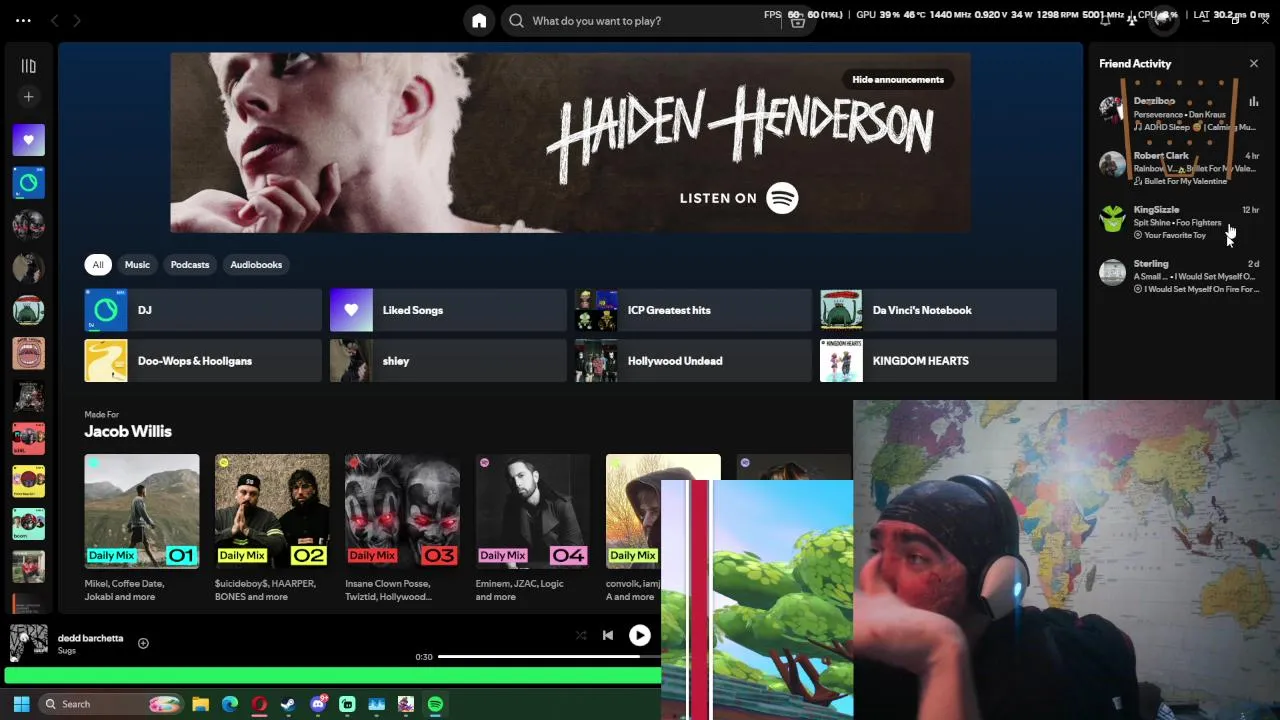Viewport: 1280px width, 720px height.
Task: Open Dezziboo's profile picture
Action: (x=1112, y=109)
